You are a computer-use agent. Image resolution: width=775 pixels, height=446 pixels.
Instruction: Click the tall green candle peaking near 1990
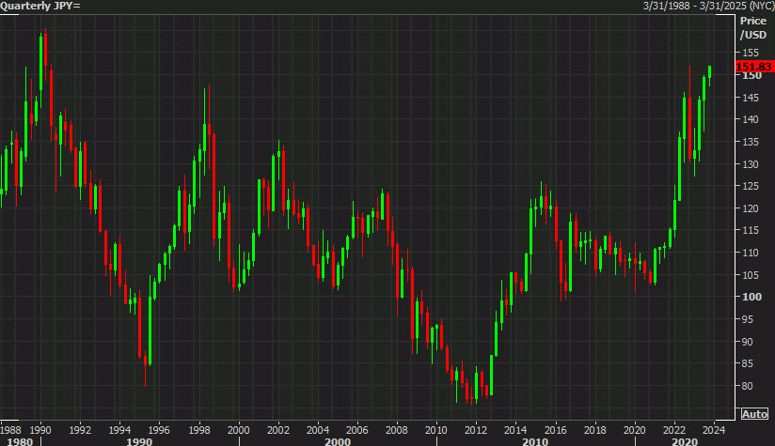41,68
